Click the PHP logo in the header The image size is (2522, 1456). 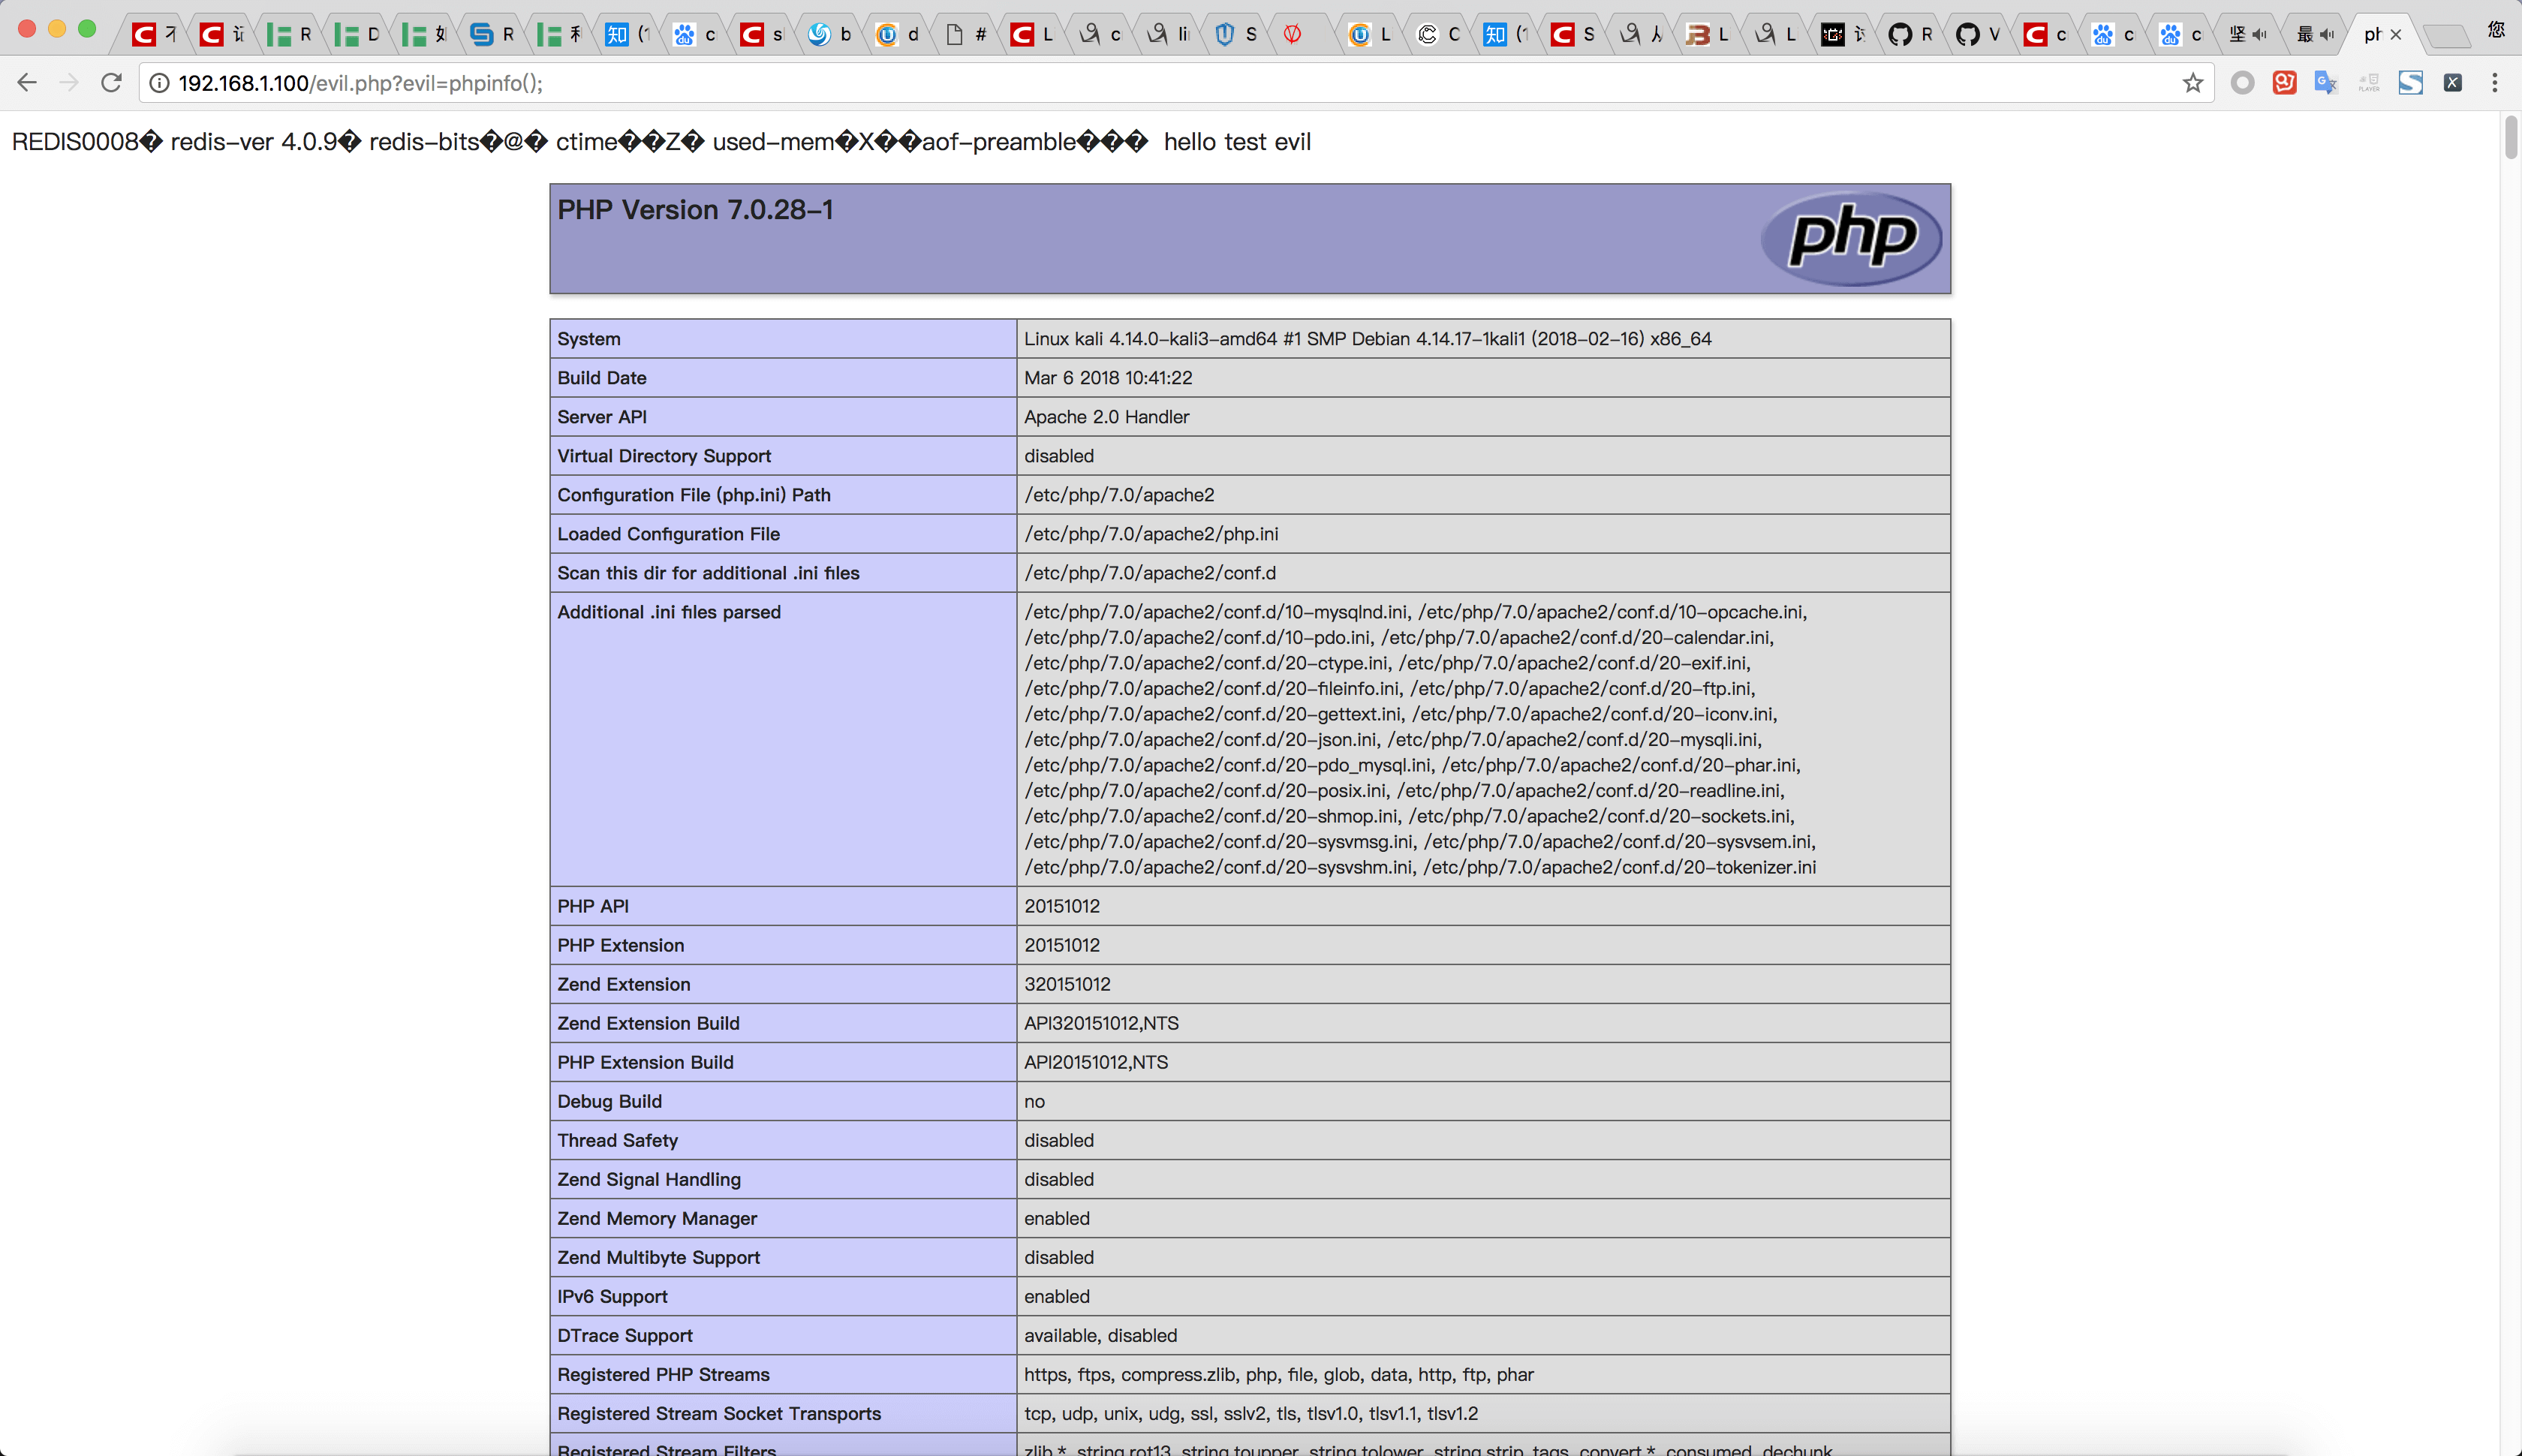[x=1851, y=238]
